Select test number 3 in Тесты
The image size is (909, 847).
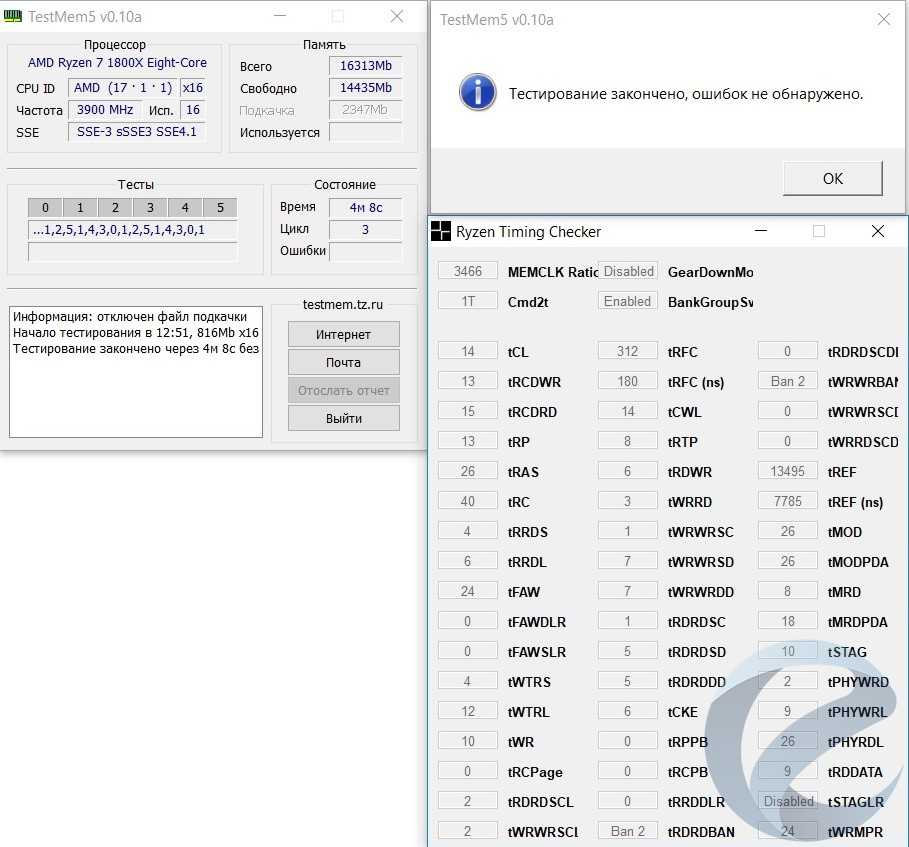[150, 208]
